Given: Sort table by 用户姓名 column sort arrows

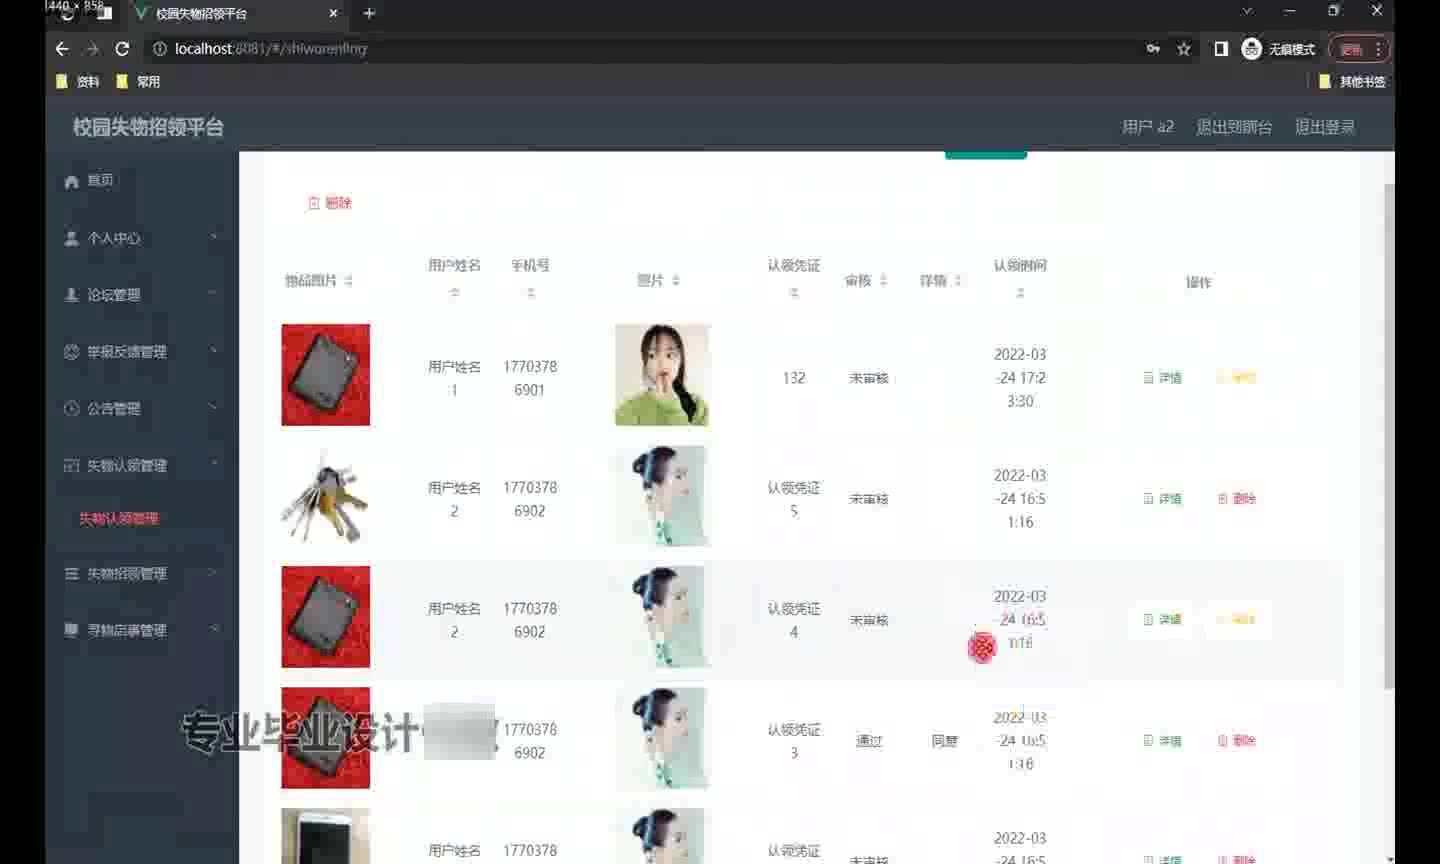Looking at the screenshot, I should [454, 293].
